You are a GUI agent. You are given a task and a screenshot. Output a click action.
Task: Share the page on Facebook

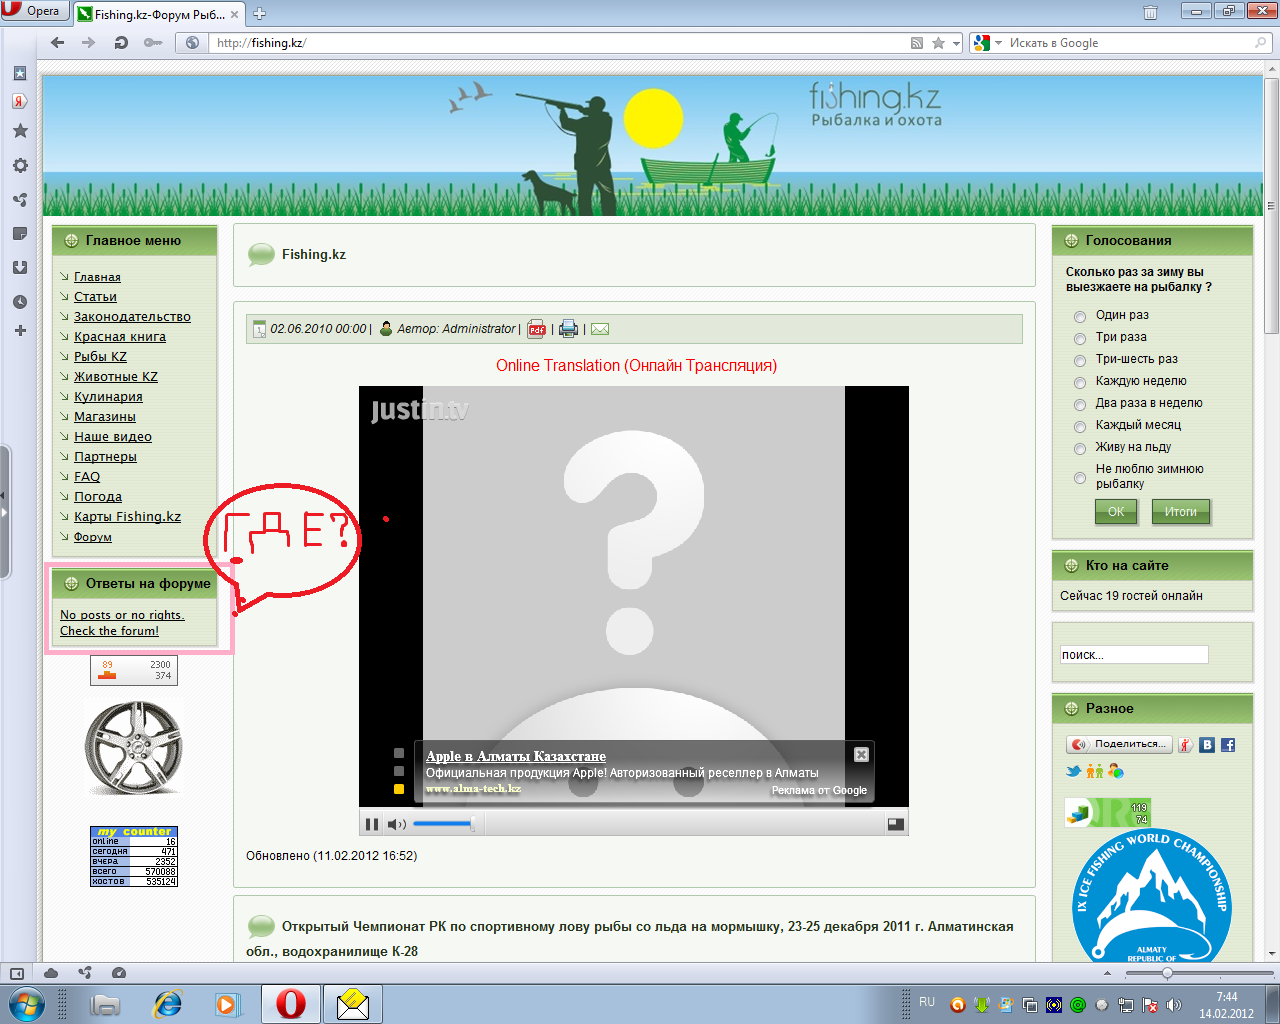point(1228,745)
